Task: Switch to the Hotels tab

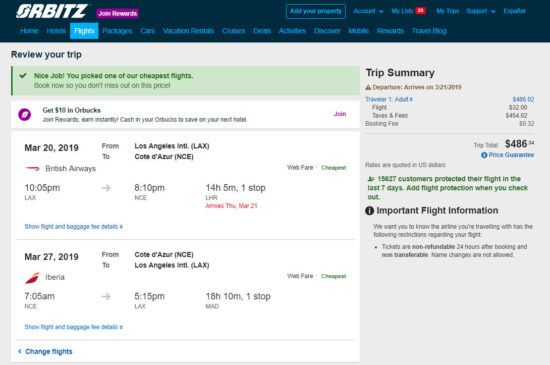Action: (56, 31)
